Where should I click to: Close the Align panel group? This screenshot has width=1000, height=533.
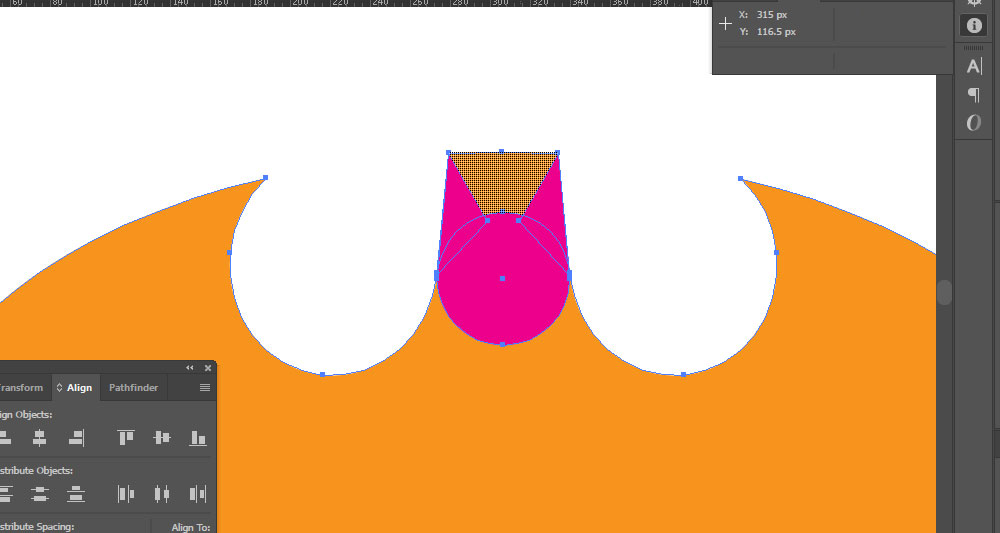207,368
